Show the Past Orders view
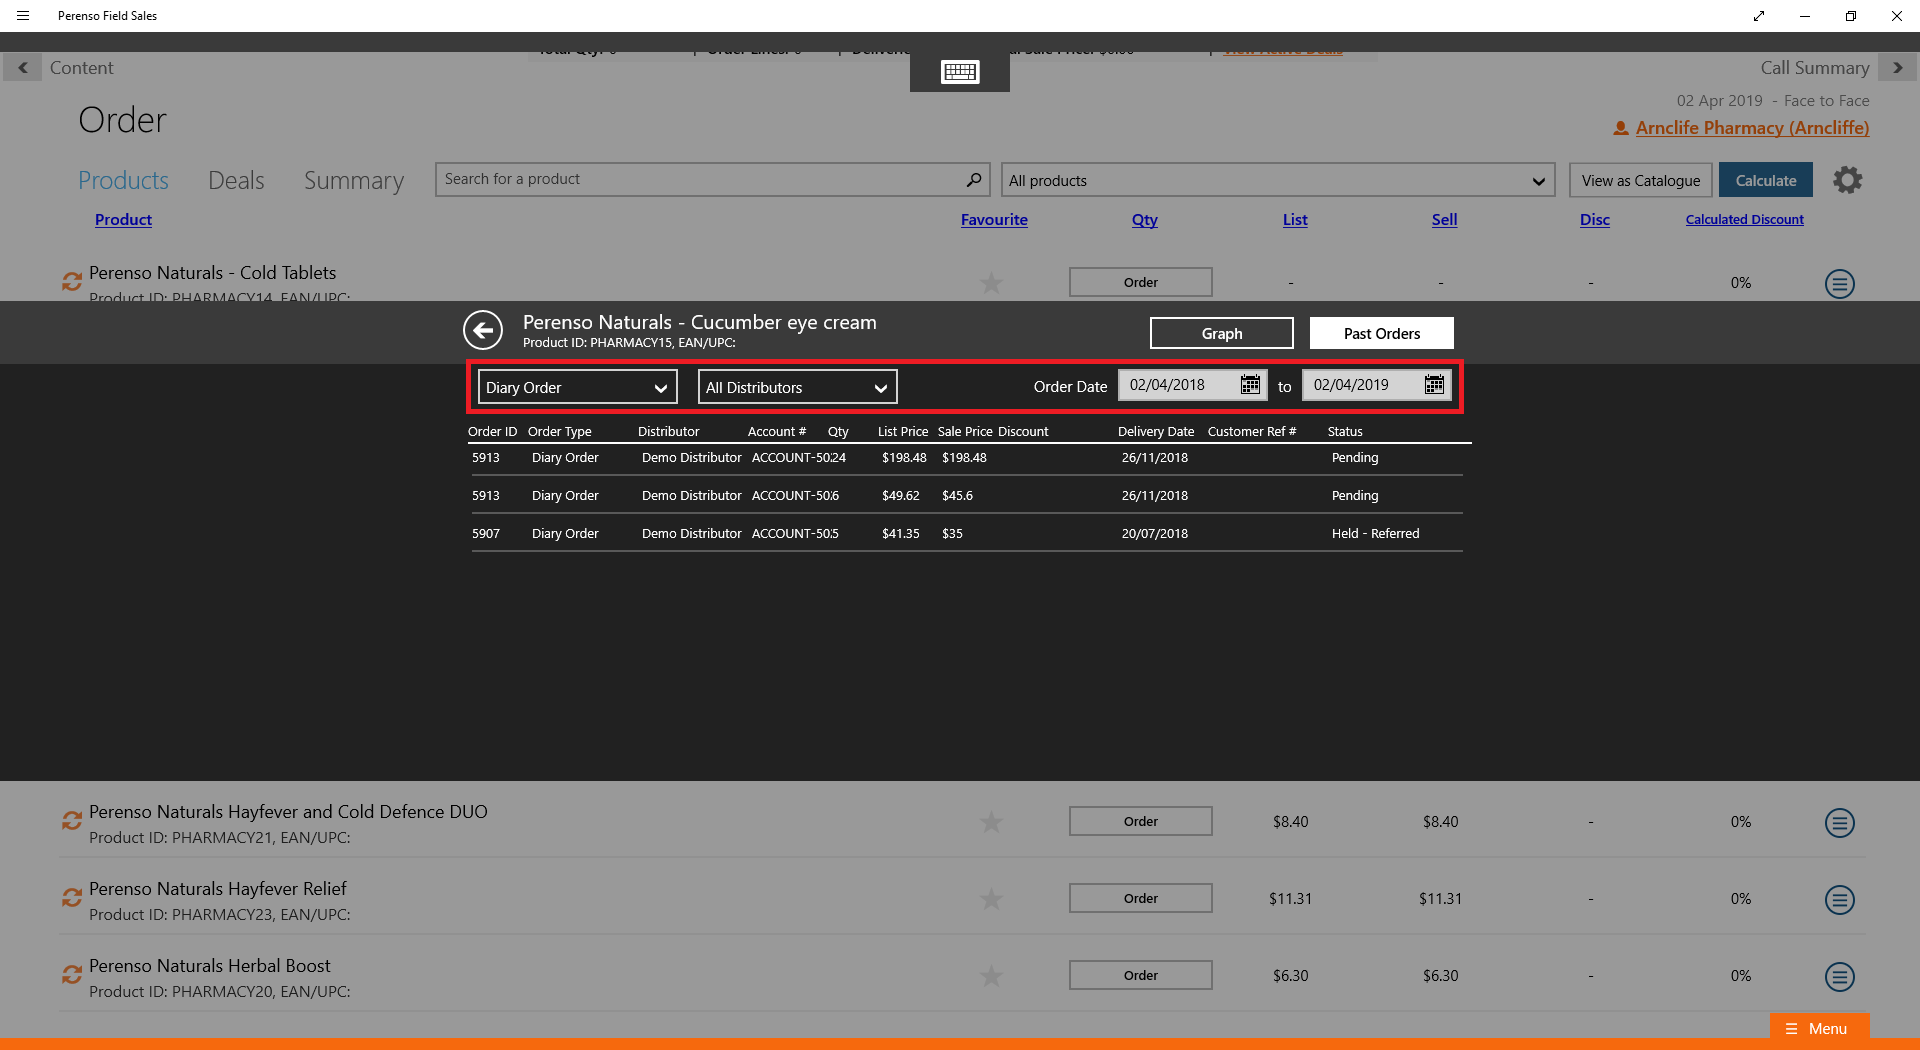The width and height of the screenshot is (1920, 1050). tap(1381, 333)
